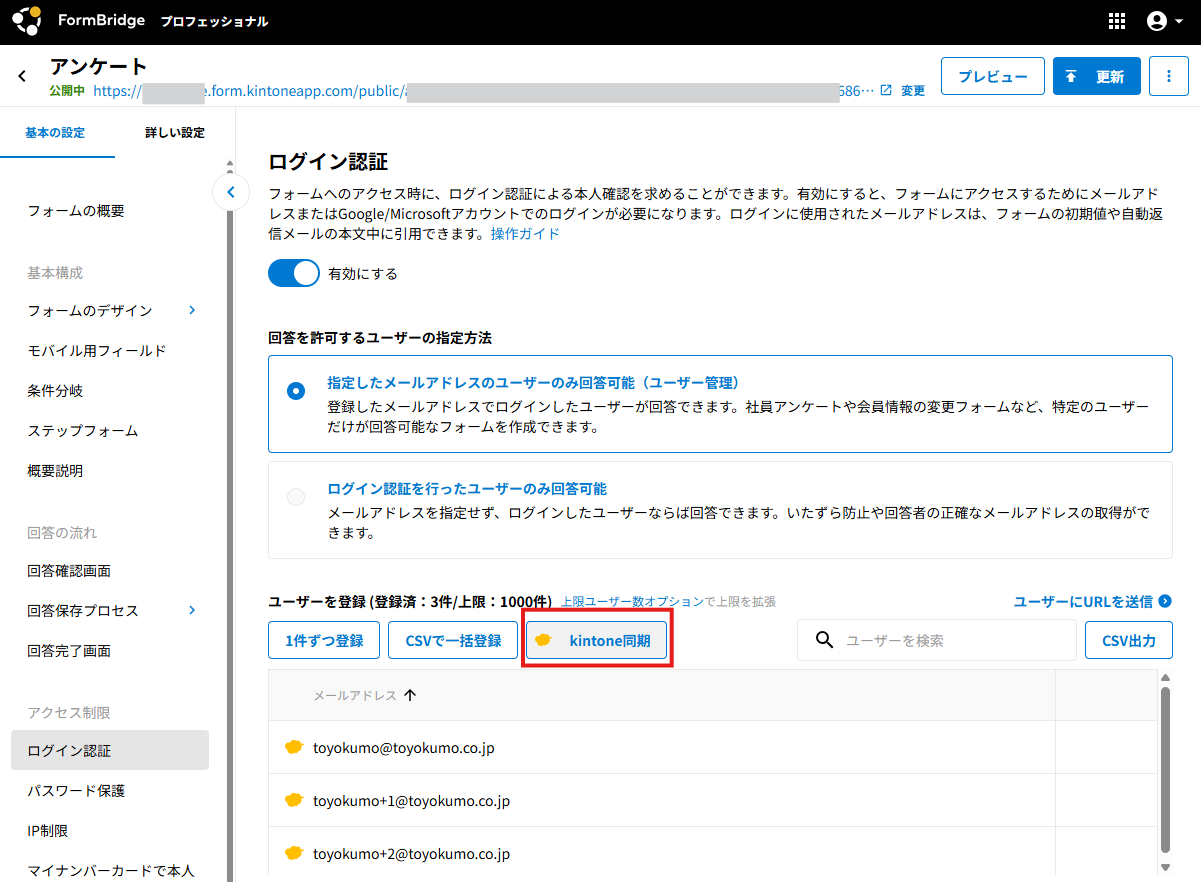Click the search magnifier icon

click(x=825, y=640)
